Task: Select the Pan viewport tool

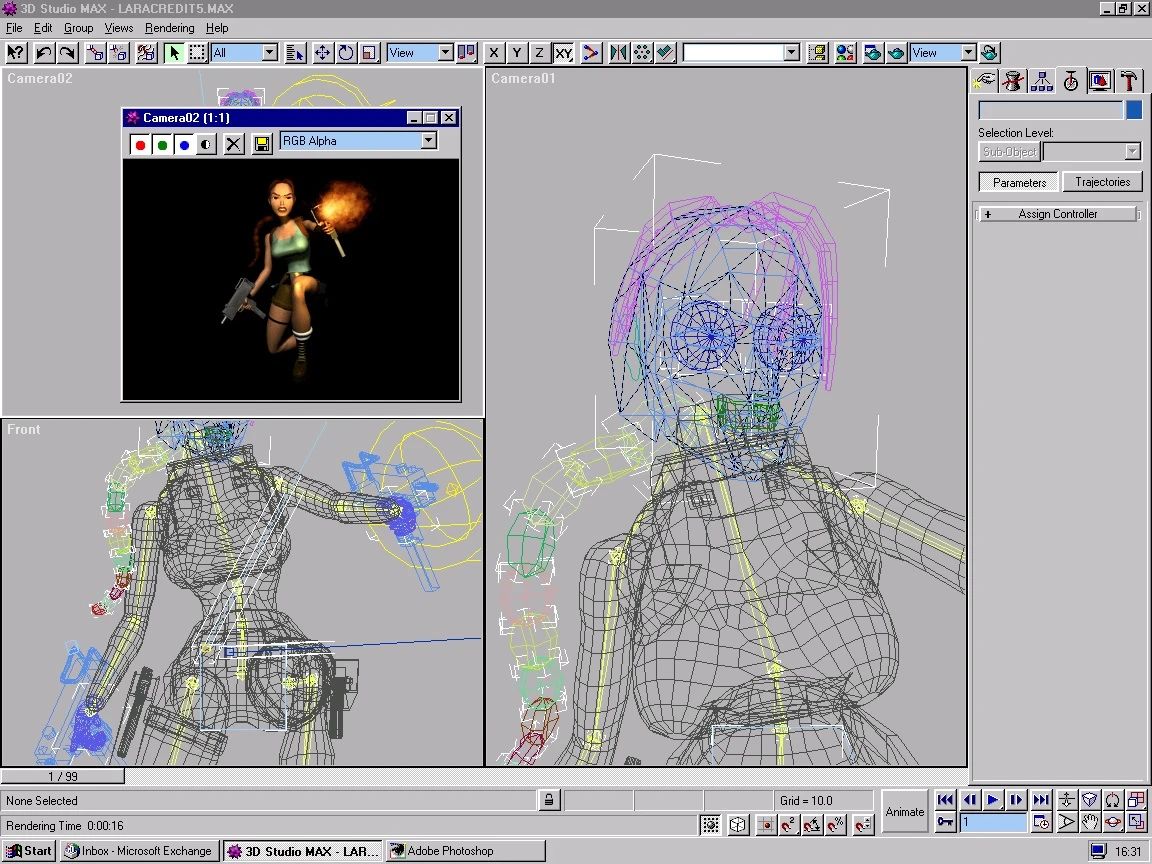Action: point(1090,822)
